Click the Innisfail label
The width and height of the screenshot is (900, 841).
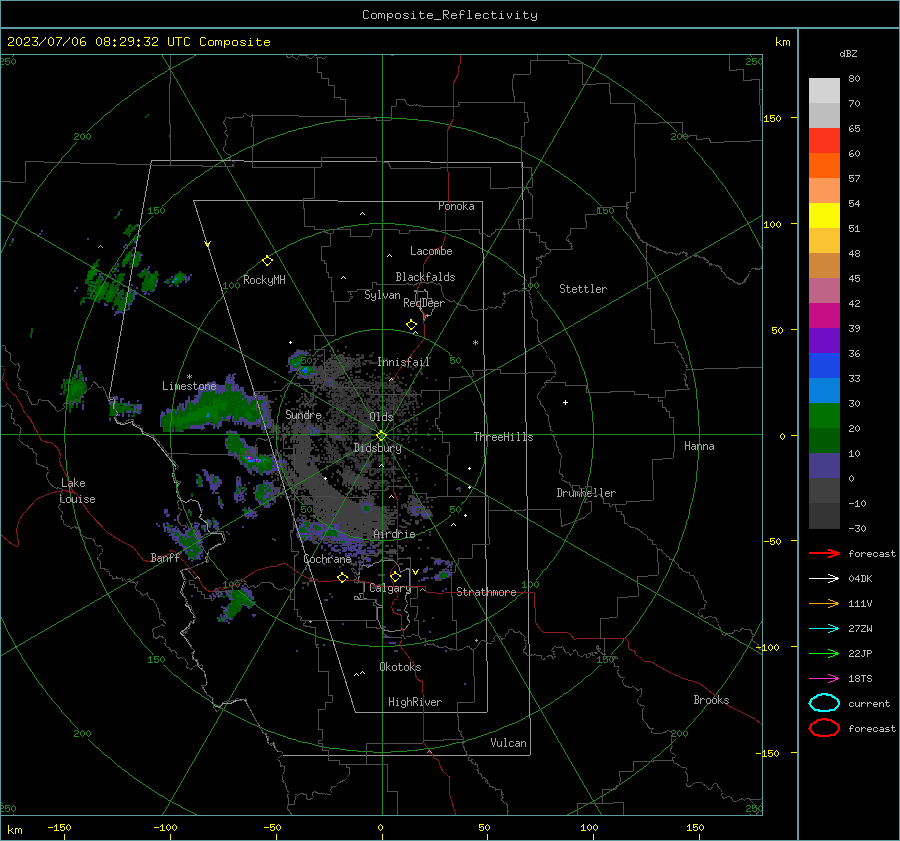coord(404,362)
